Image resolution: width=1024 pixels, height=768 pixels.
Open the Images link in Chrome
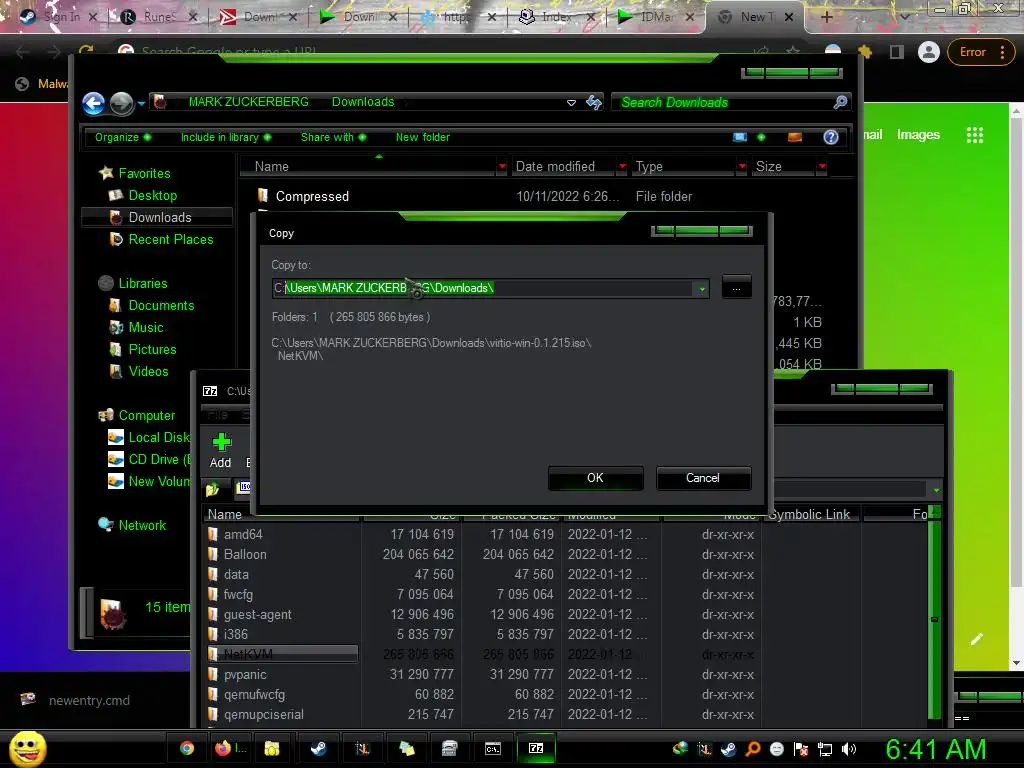tap(918, 135)
